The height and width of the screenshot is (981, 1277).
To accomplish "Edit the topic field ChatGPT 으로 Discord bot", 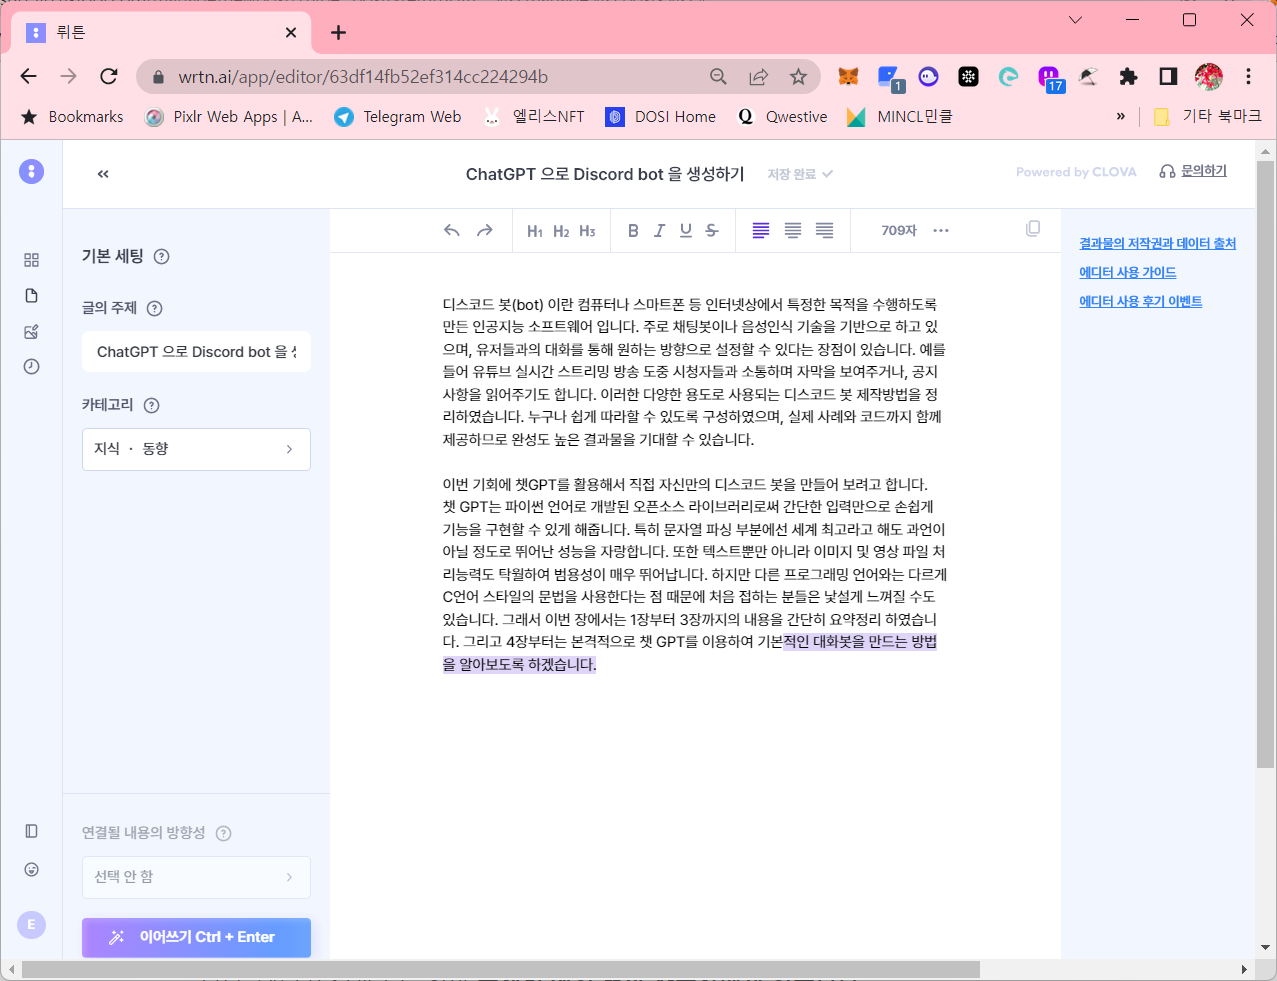I will [x=196, y=352].
